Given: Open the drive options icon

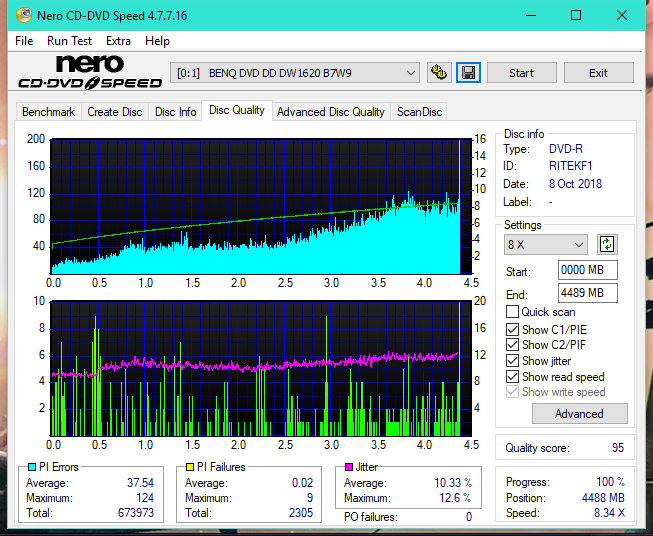Looking at the screenshot, I should point(439,73).
